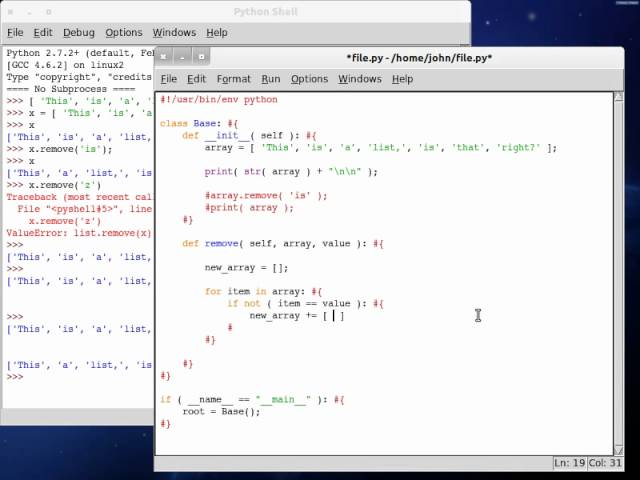This screenshot has width=640, height=480.
Task: Open Edit menu in Python Shell window
Action: tap(43, 33)
